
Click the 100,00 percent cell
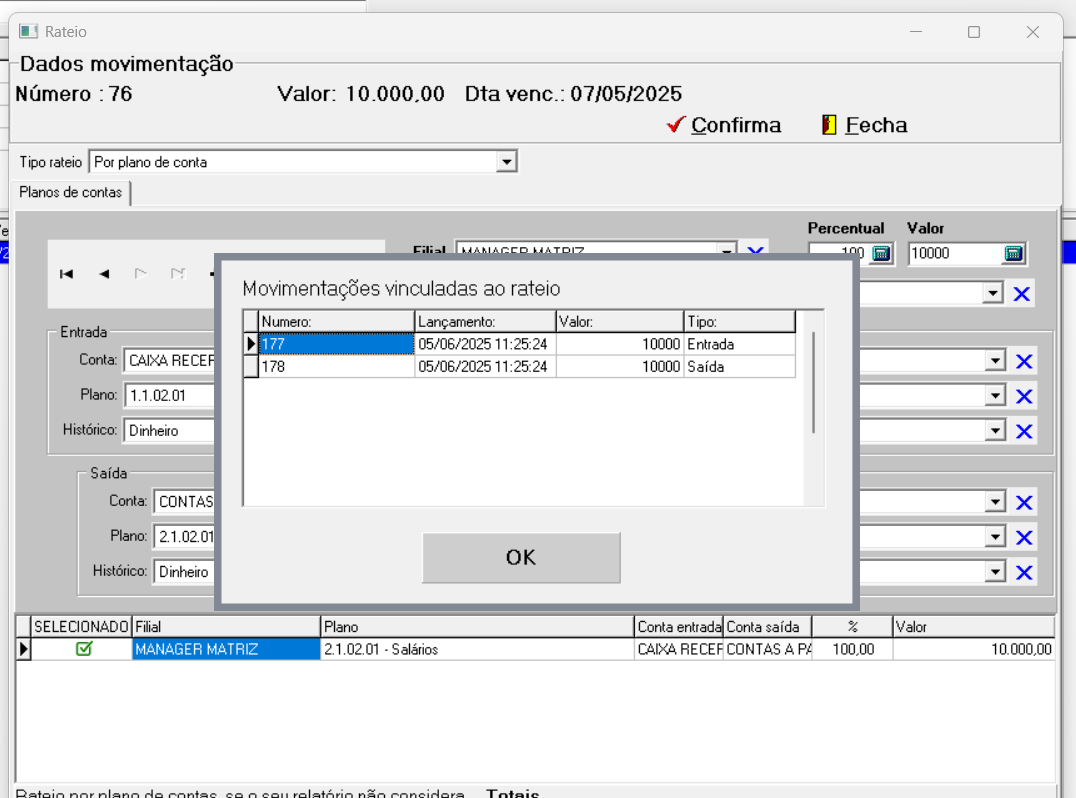coord(852,649)
